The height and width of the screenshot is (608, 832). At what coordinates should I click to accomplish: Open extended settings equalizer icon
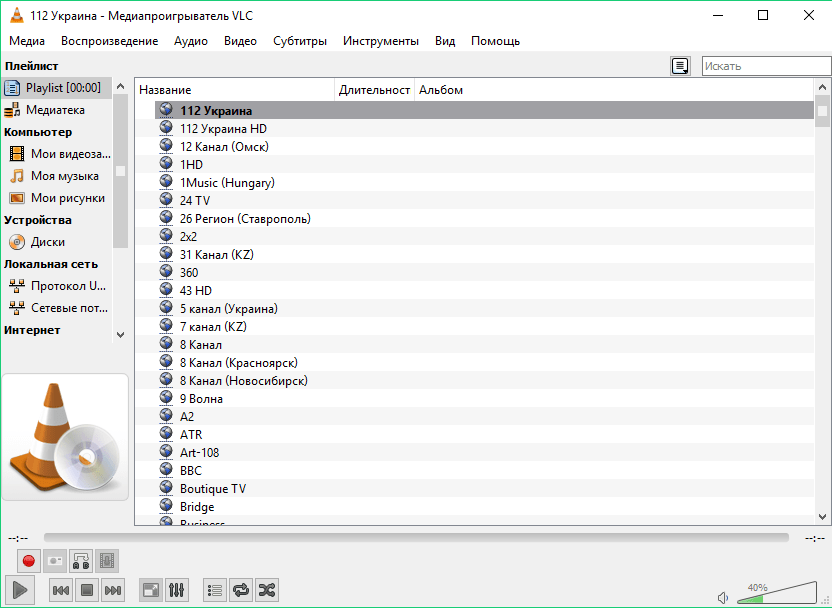point(177,590)
